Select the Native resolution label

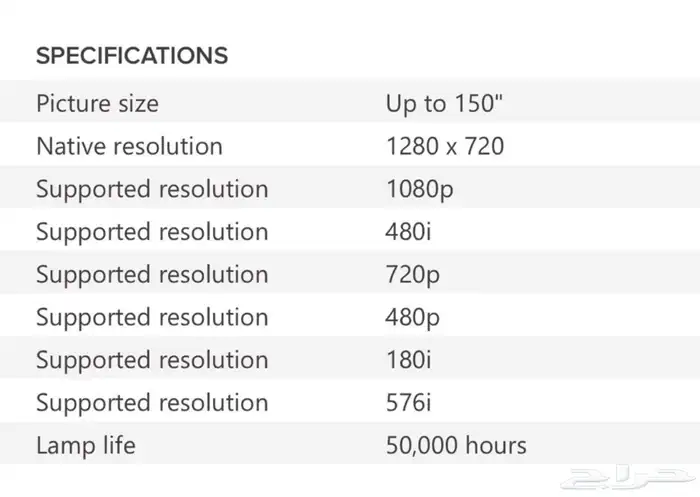click(x=129, y=146)
